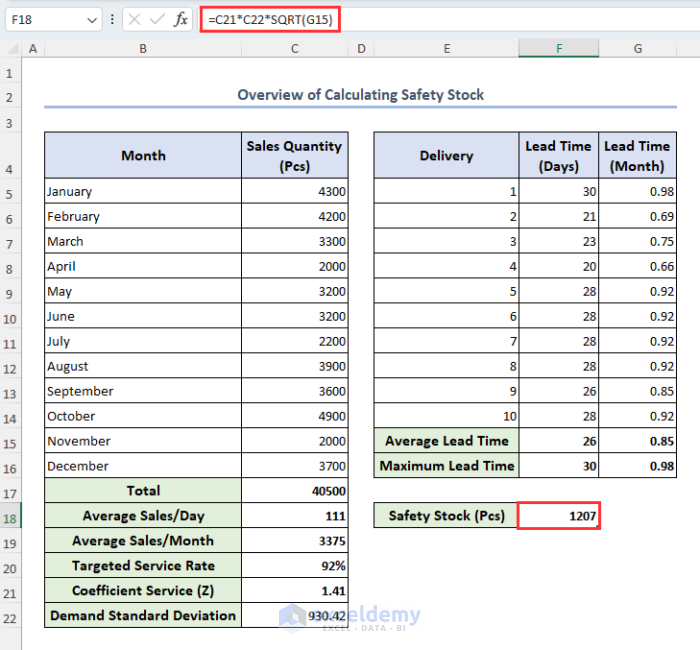The width and height of the screenshot is (700, 650).
Task: Click the Insert Function fx icon
Action: 181,19
